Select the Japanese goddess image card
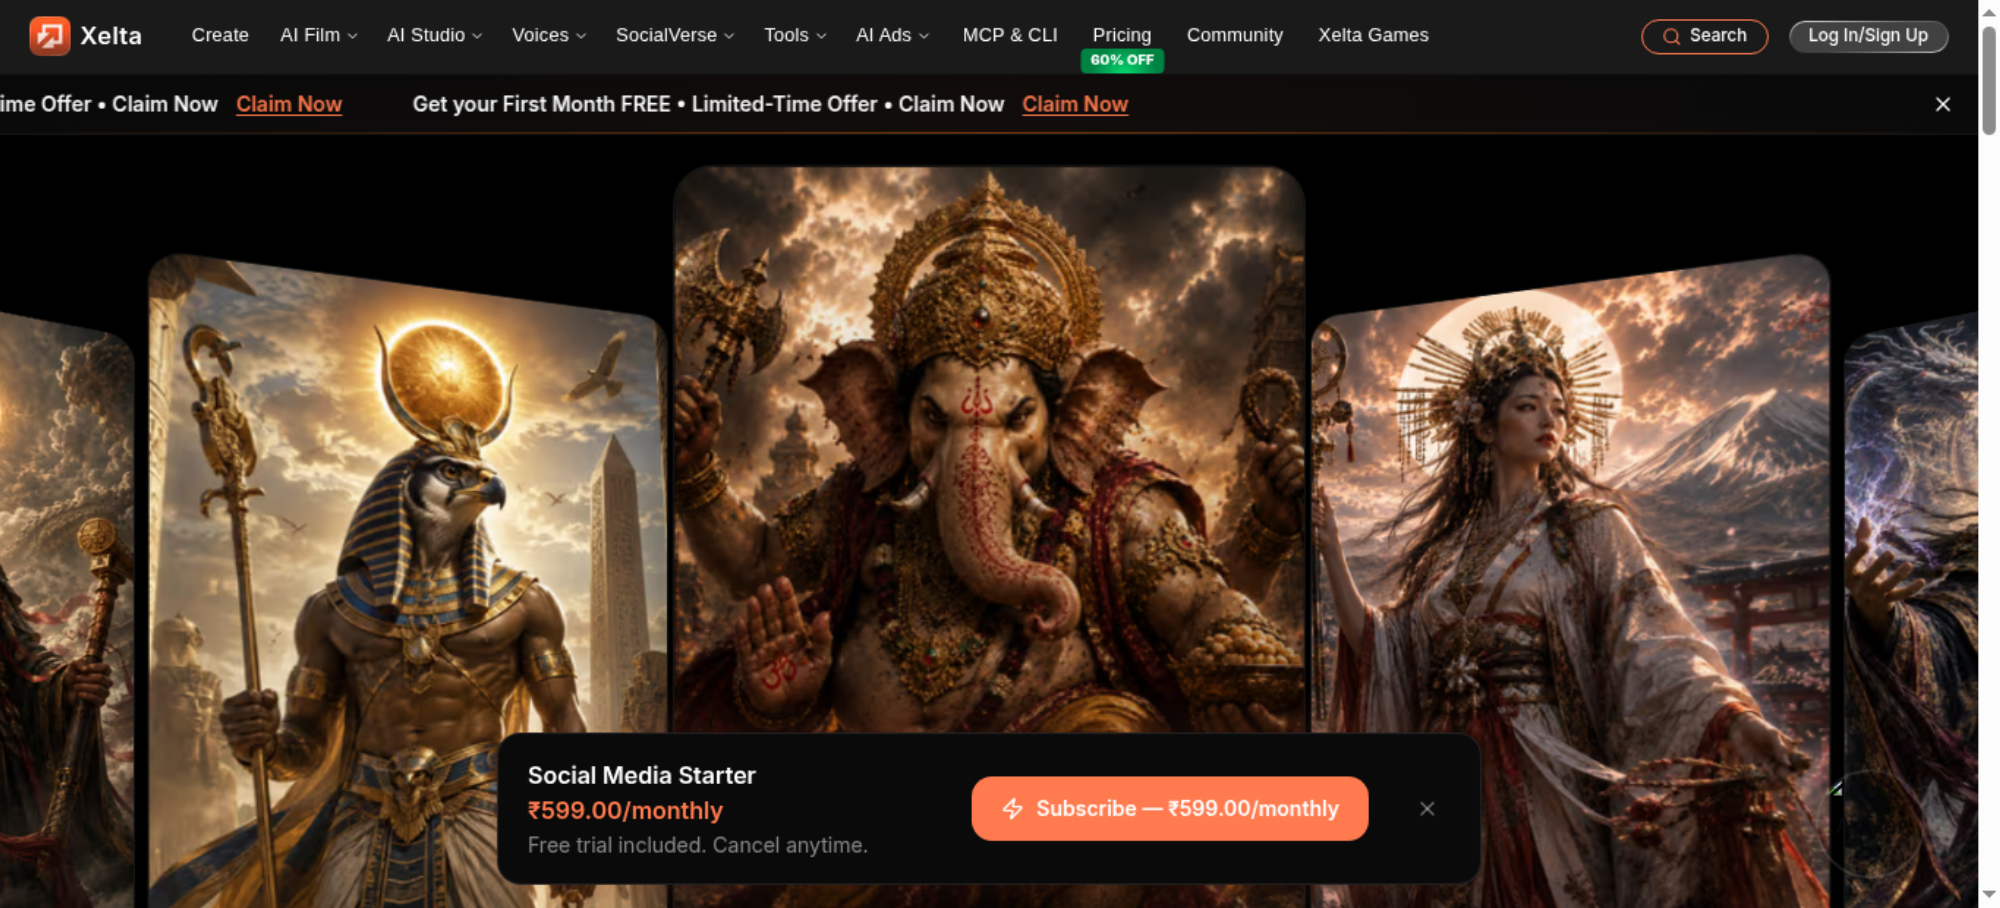 coord(1570,580)
